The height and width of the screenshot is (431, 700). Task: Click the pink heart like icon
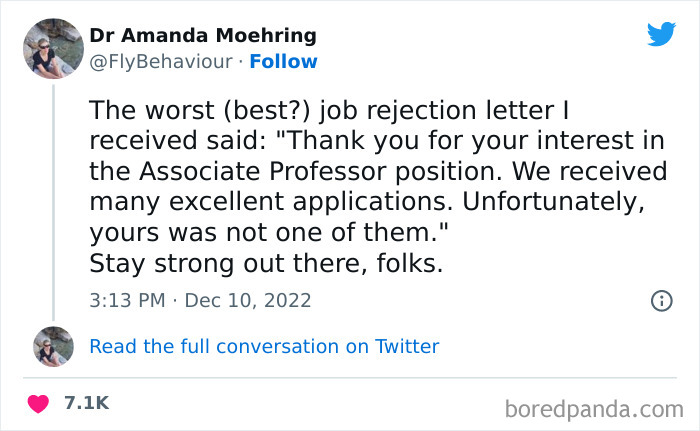click(38, 403)
